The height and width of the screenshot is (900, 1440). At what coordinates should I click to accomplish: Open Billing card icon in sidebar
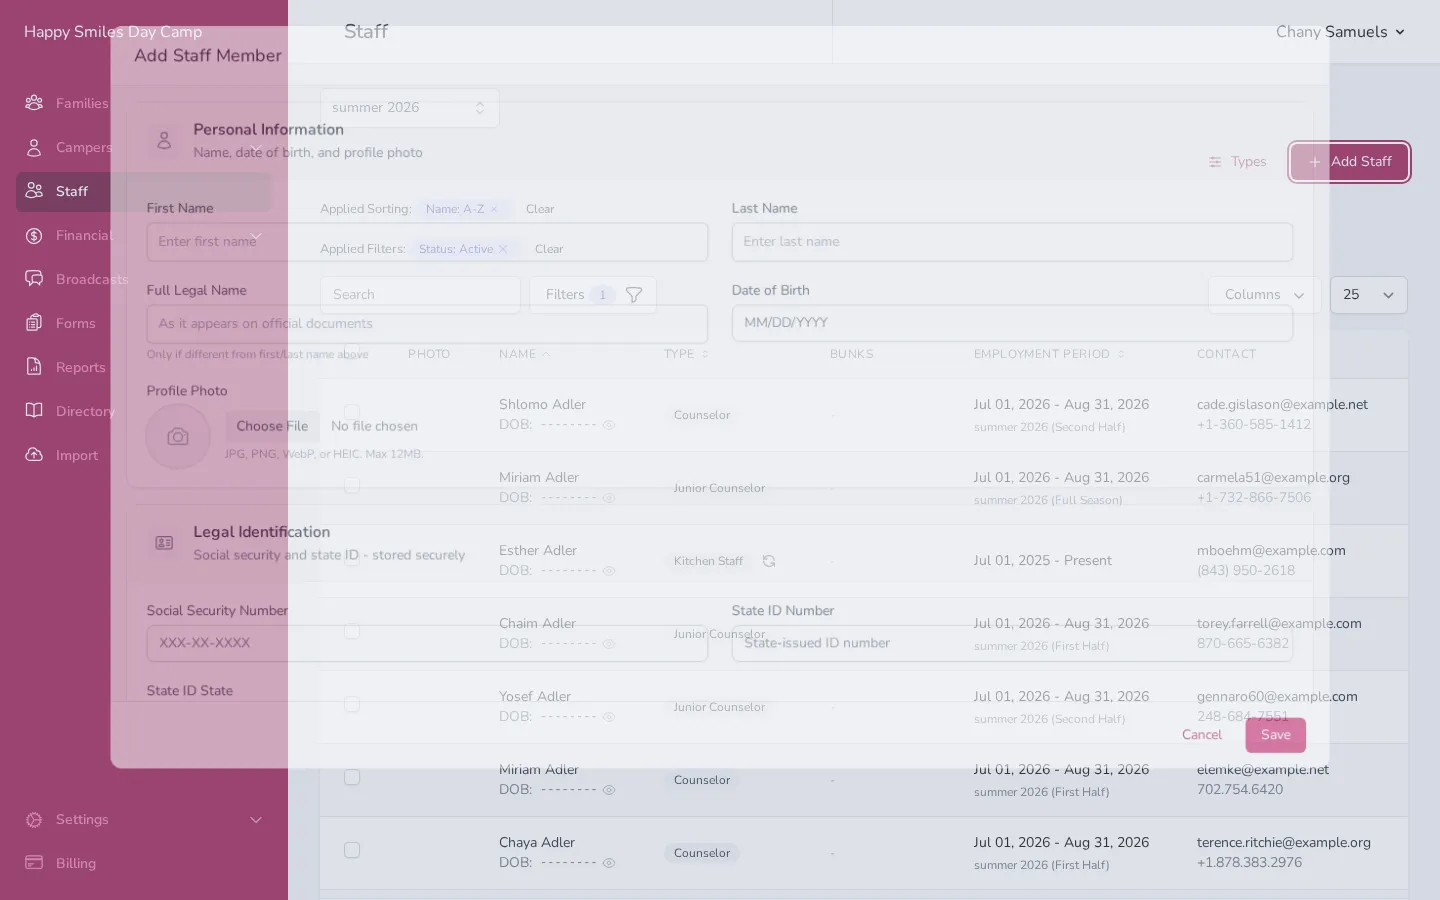(x=34, y=863)
